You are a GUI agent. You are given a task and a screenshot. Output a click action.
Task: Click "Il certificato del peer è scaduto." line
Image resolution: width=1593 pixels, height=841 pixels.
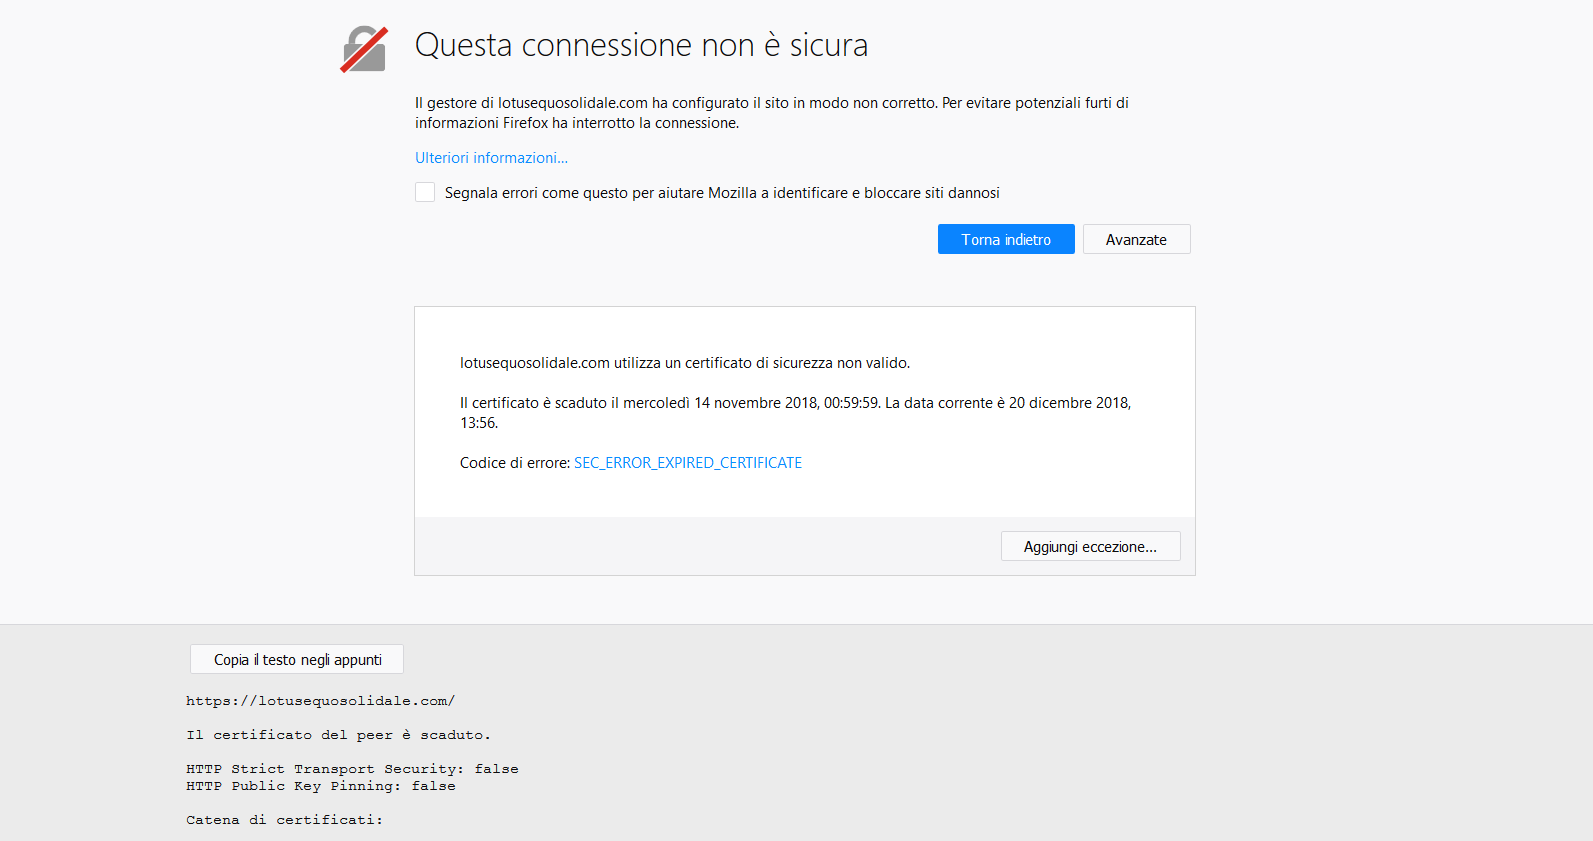tap(338, 735)
